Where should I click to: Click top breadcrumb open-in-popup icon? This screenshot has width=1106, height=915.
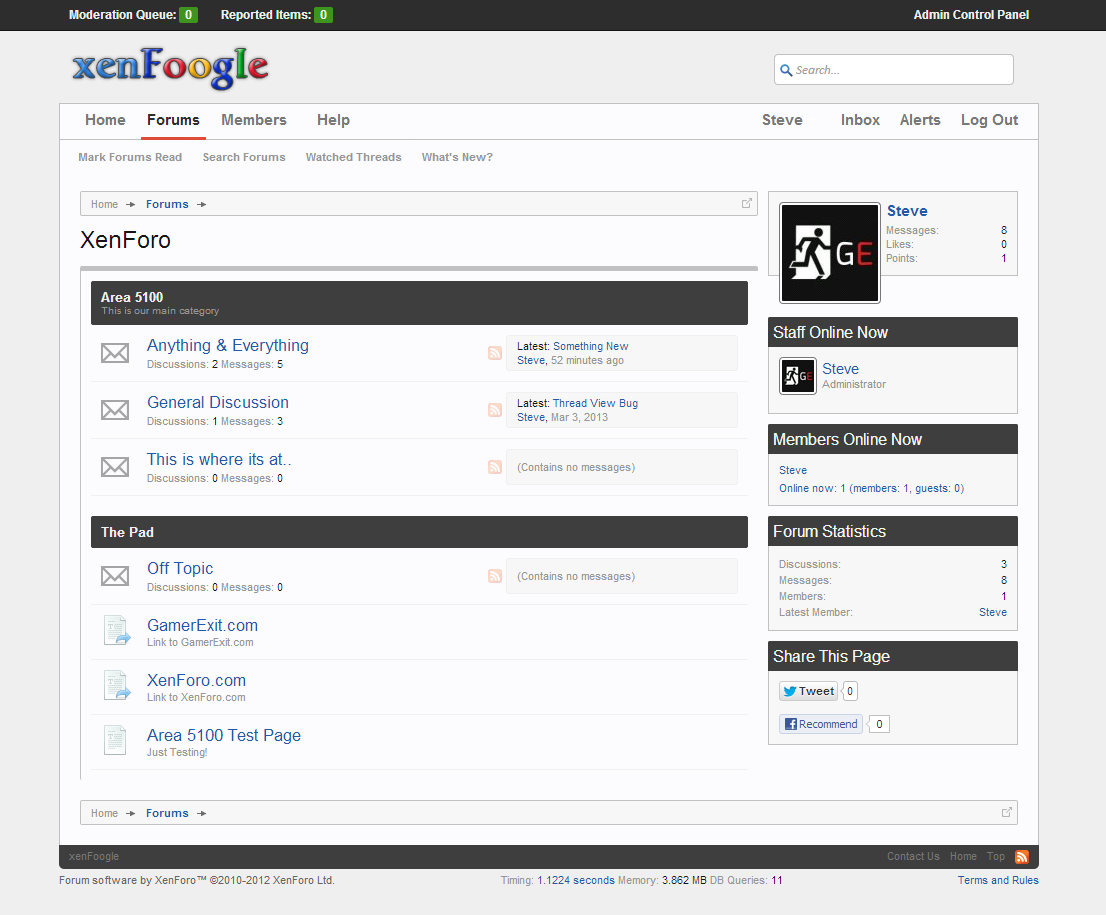tap(746, 203)
